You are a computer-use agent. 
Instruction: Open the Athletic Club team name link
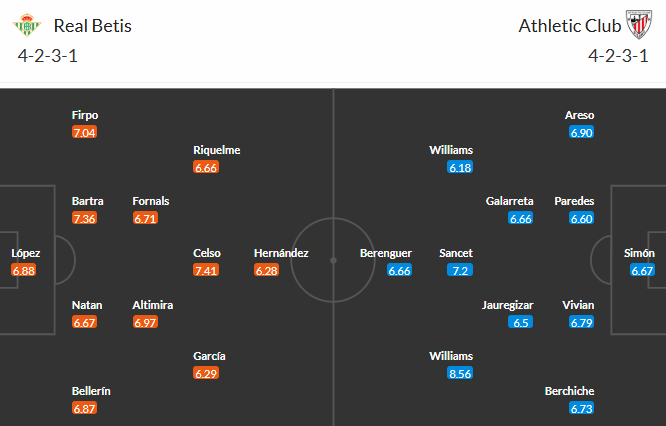tap(565, 26)
